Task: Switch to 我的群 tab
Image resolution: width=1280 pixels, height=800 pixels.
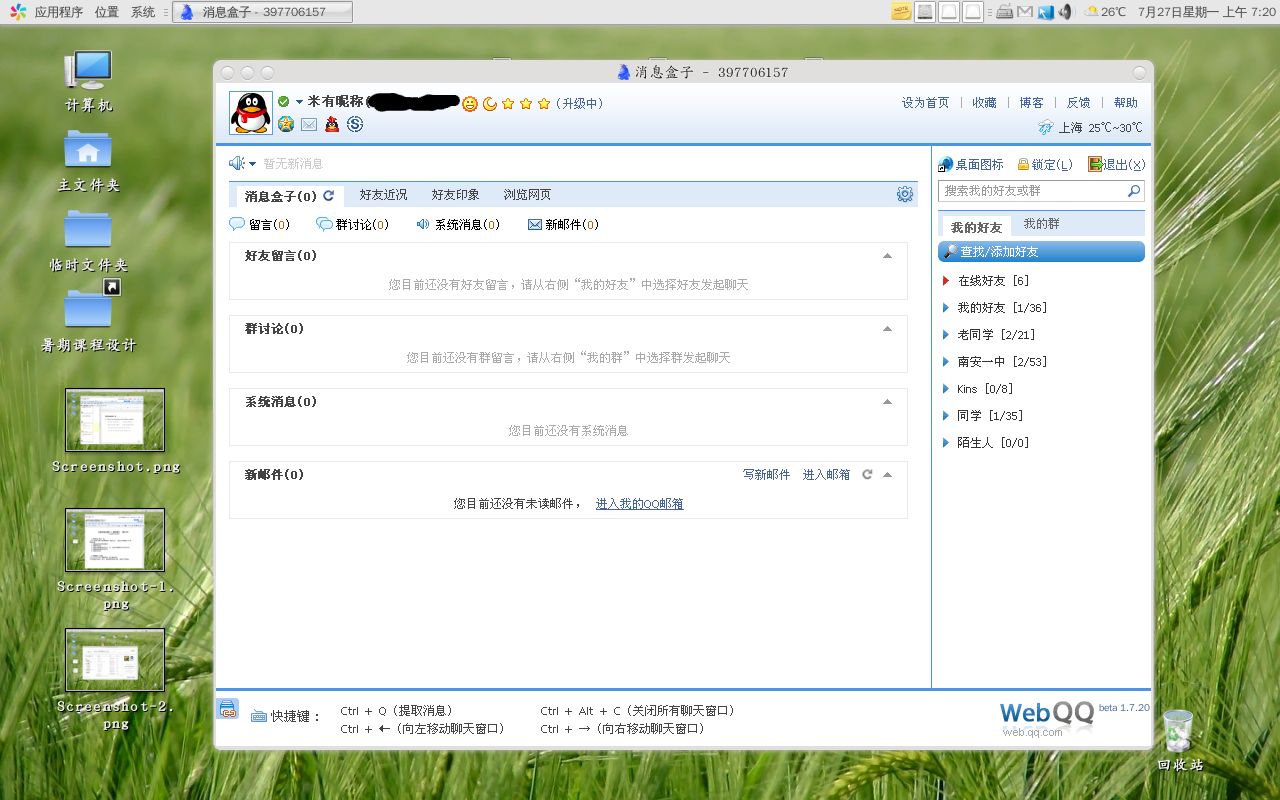Action: click(x=1042, y=224)
